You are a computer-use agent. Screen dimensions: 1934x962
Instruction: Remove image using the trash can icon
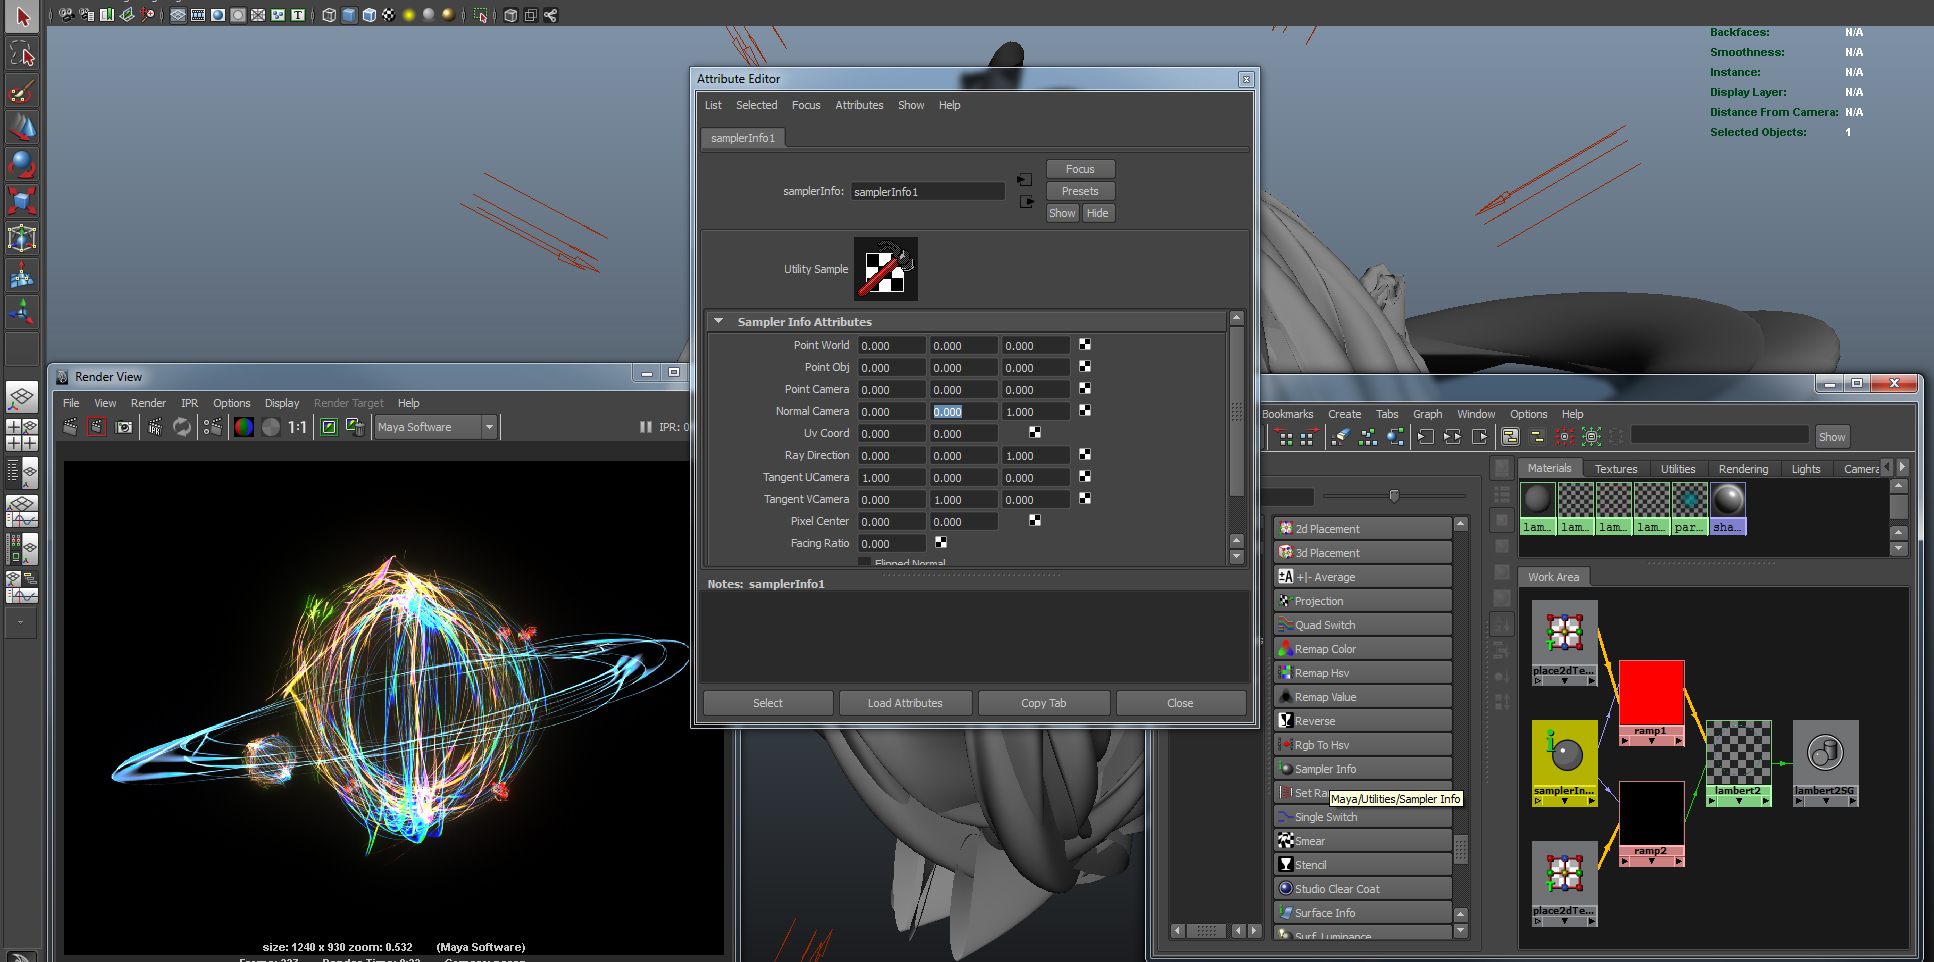click(355, 427)
